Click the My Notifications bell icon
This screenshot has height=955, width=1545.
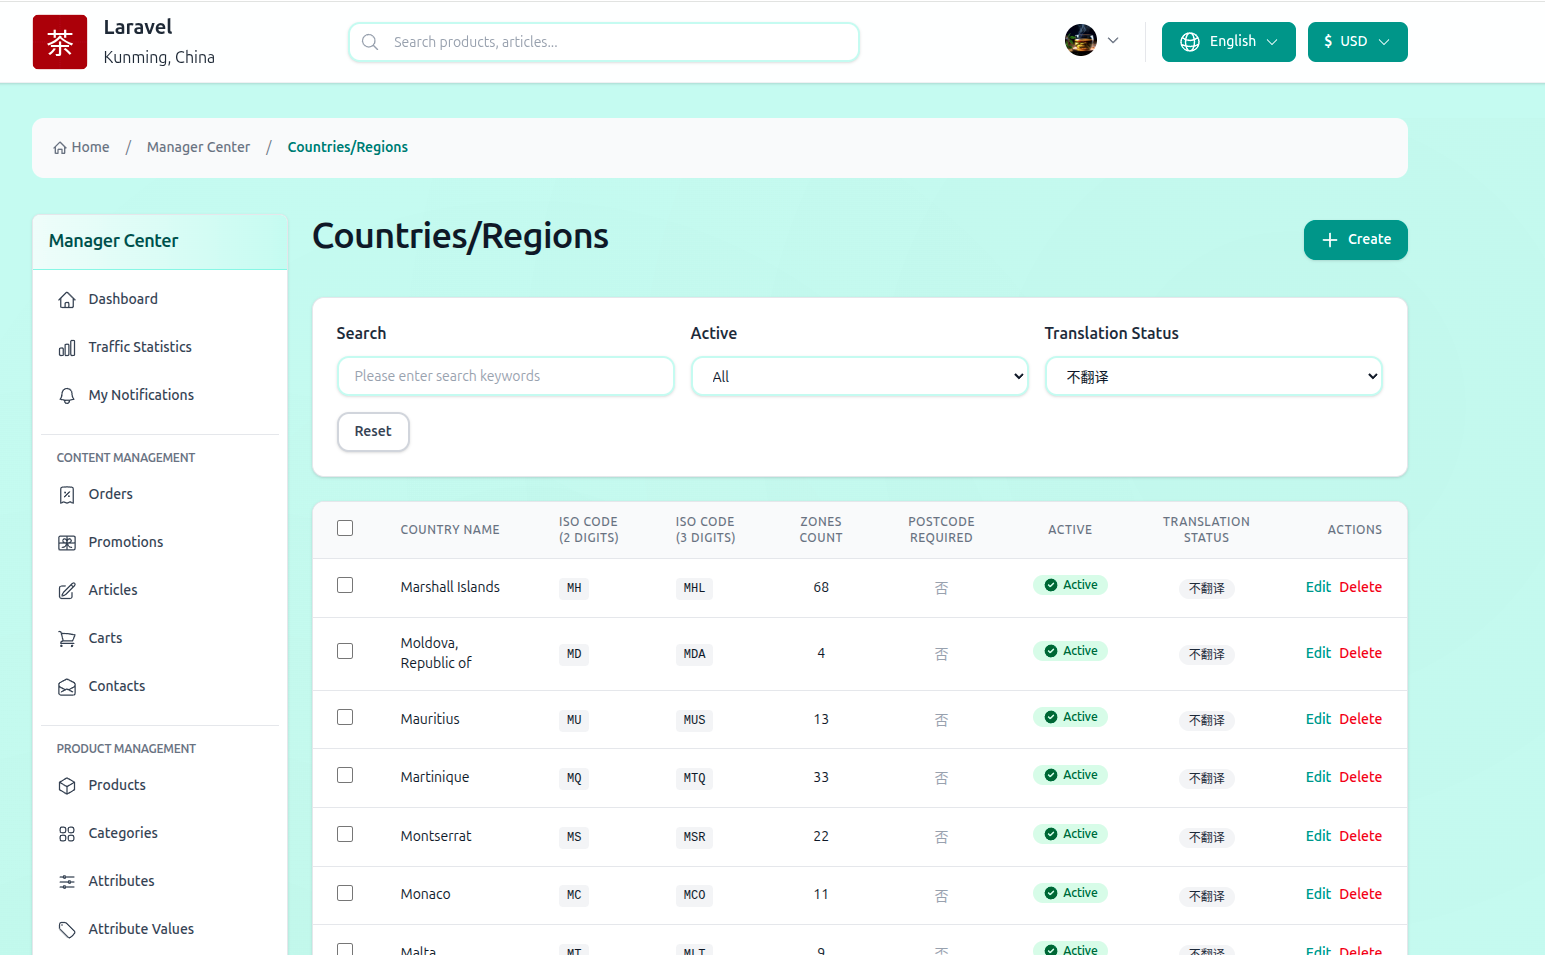(x=67, y=396)
